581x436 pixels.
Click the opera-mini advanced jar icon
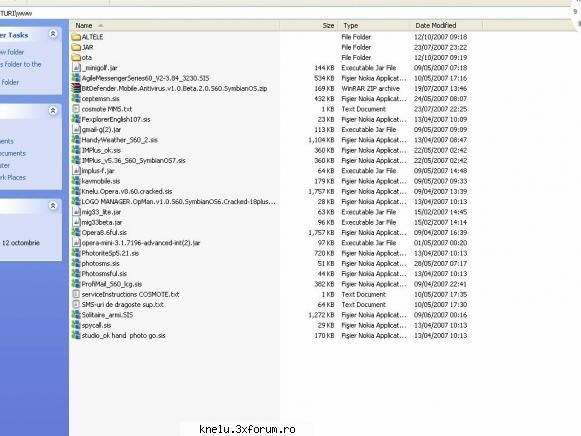76,243
